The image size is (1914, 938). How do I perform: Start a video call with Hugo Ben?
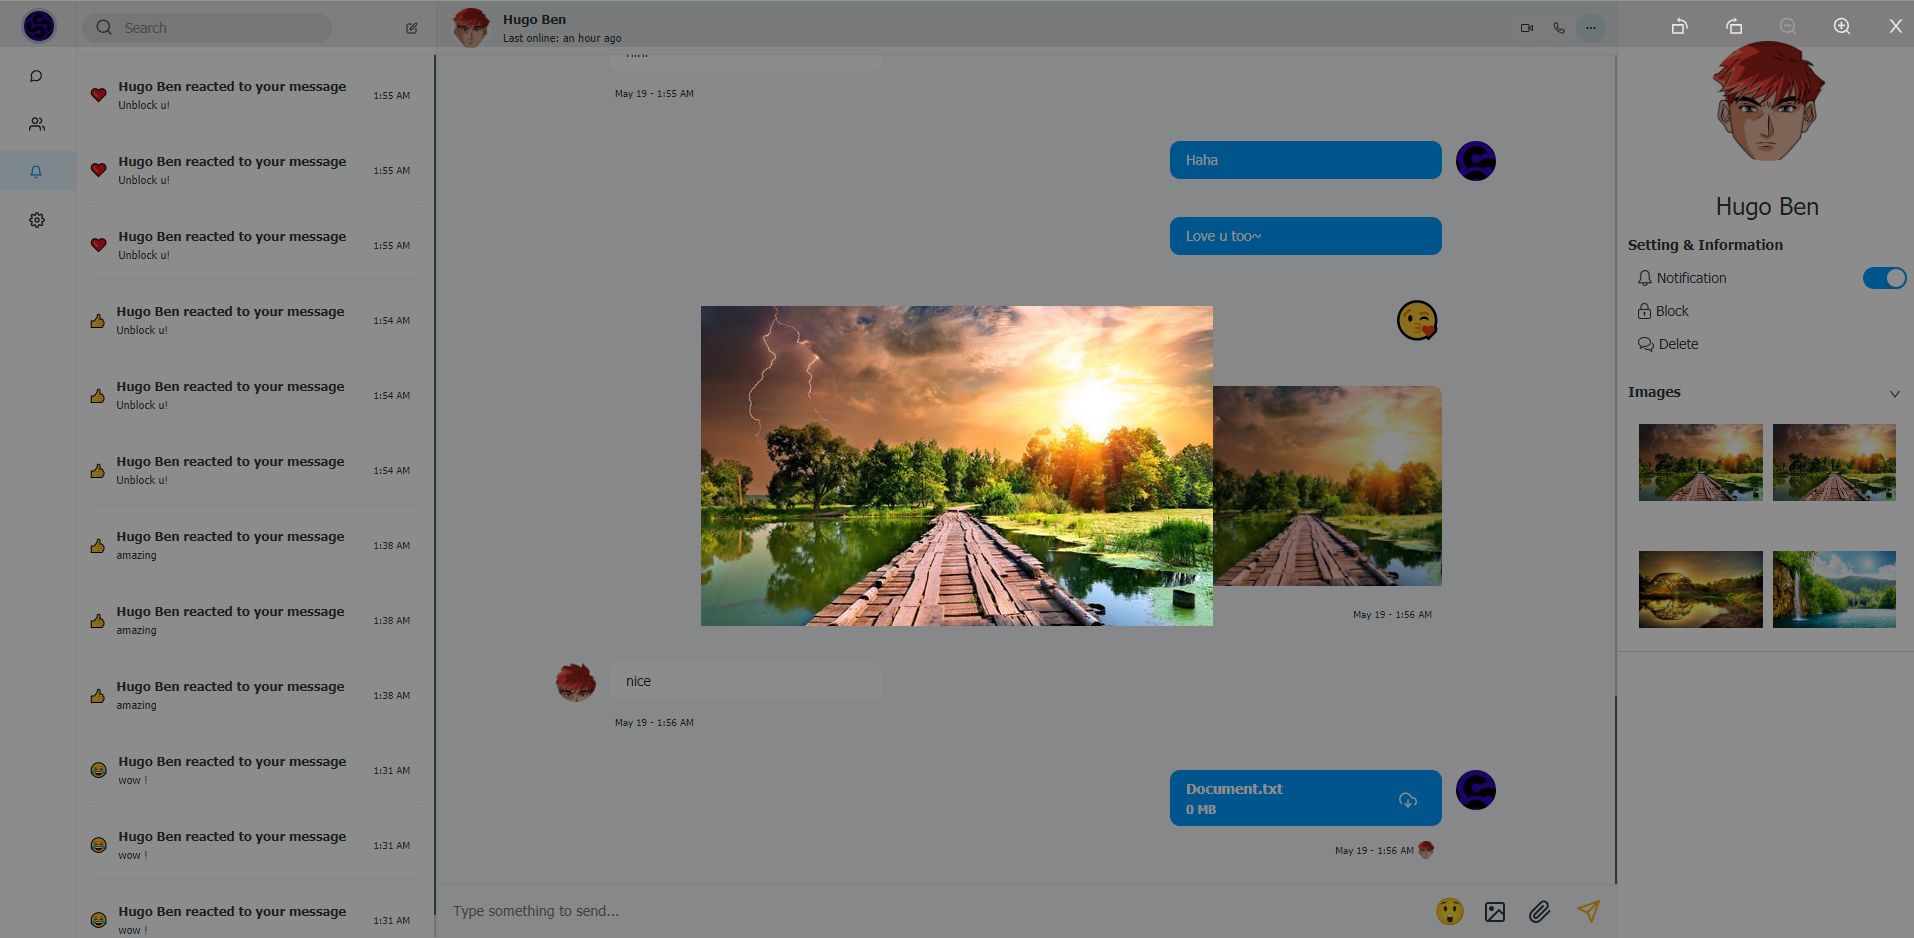point(1526,28)
